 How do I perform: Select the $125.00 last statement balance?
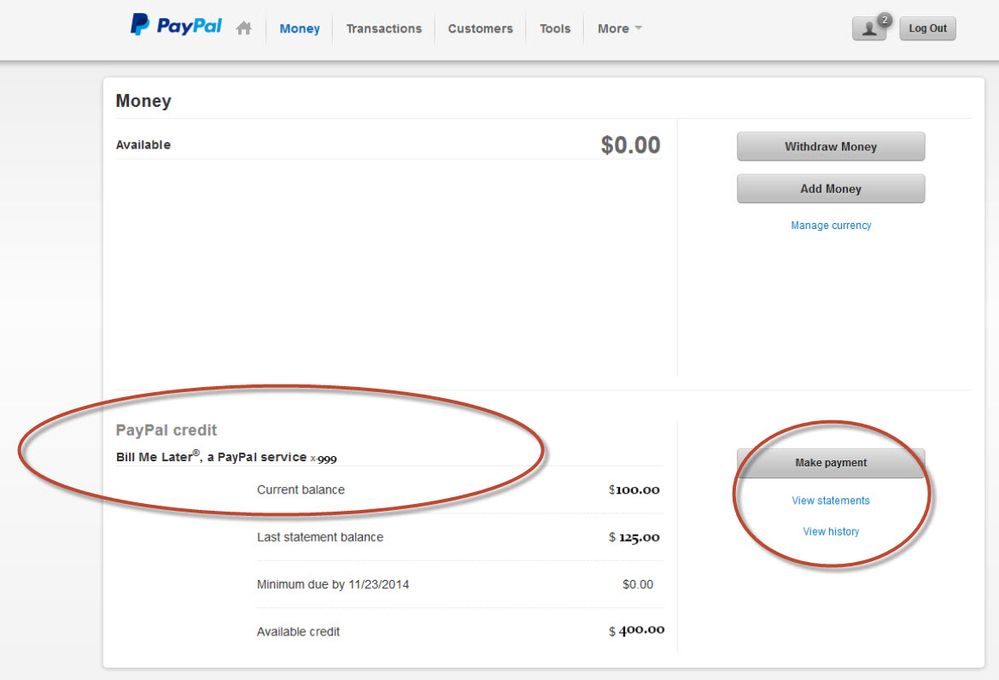634,537
